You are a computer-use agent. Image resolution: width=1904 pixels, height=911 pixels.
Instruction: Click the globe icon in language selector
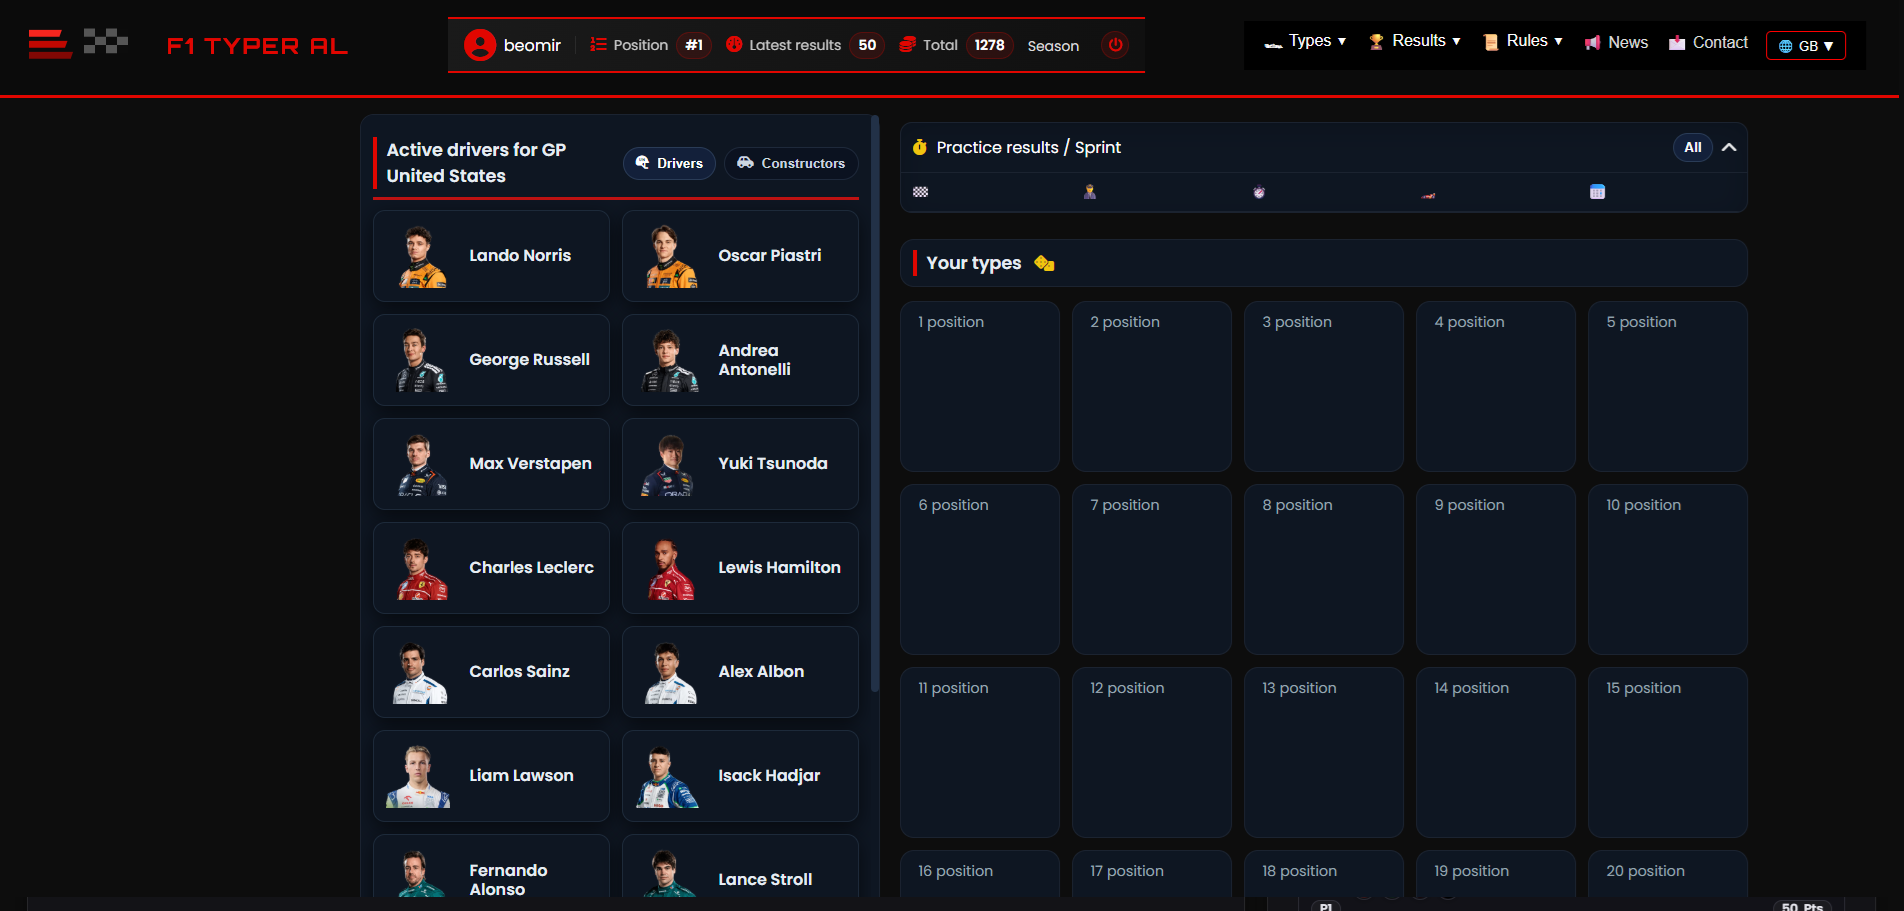[x=1785, y=46]
